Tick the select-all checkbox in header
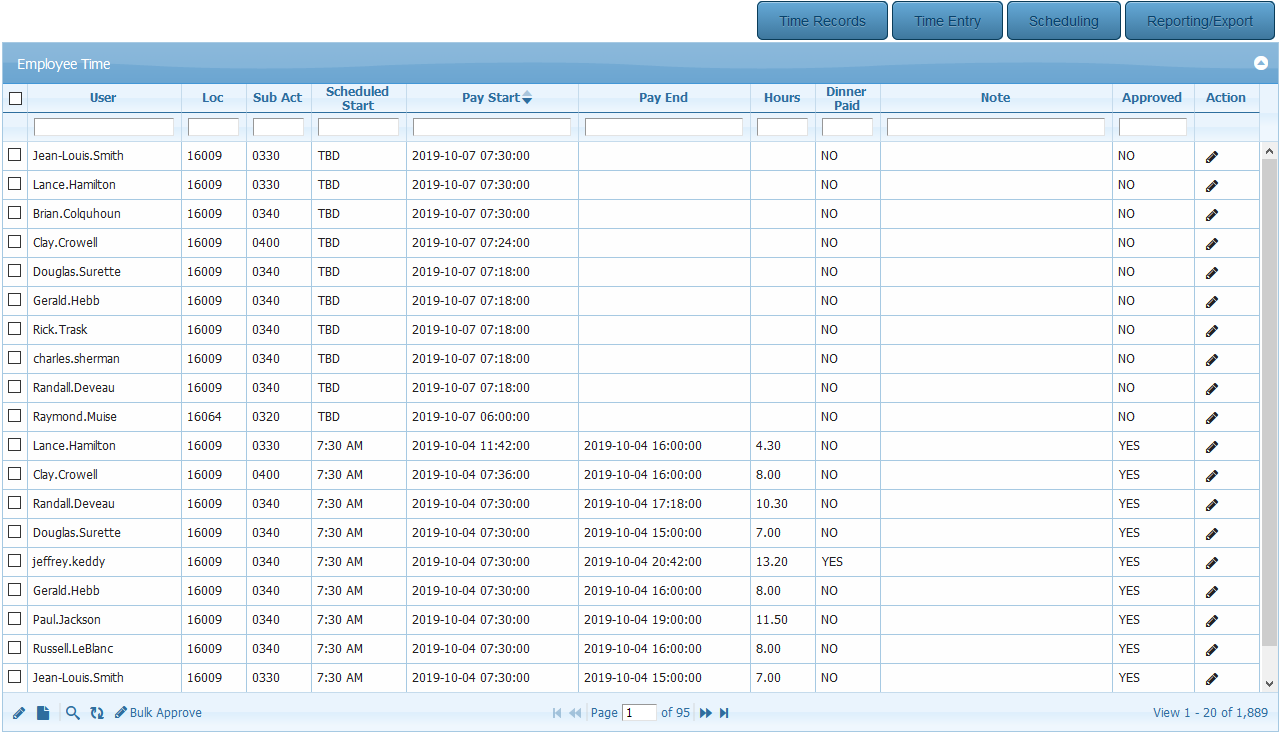Screen dimensions: 1282x737 click(x=15, y=98)
